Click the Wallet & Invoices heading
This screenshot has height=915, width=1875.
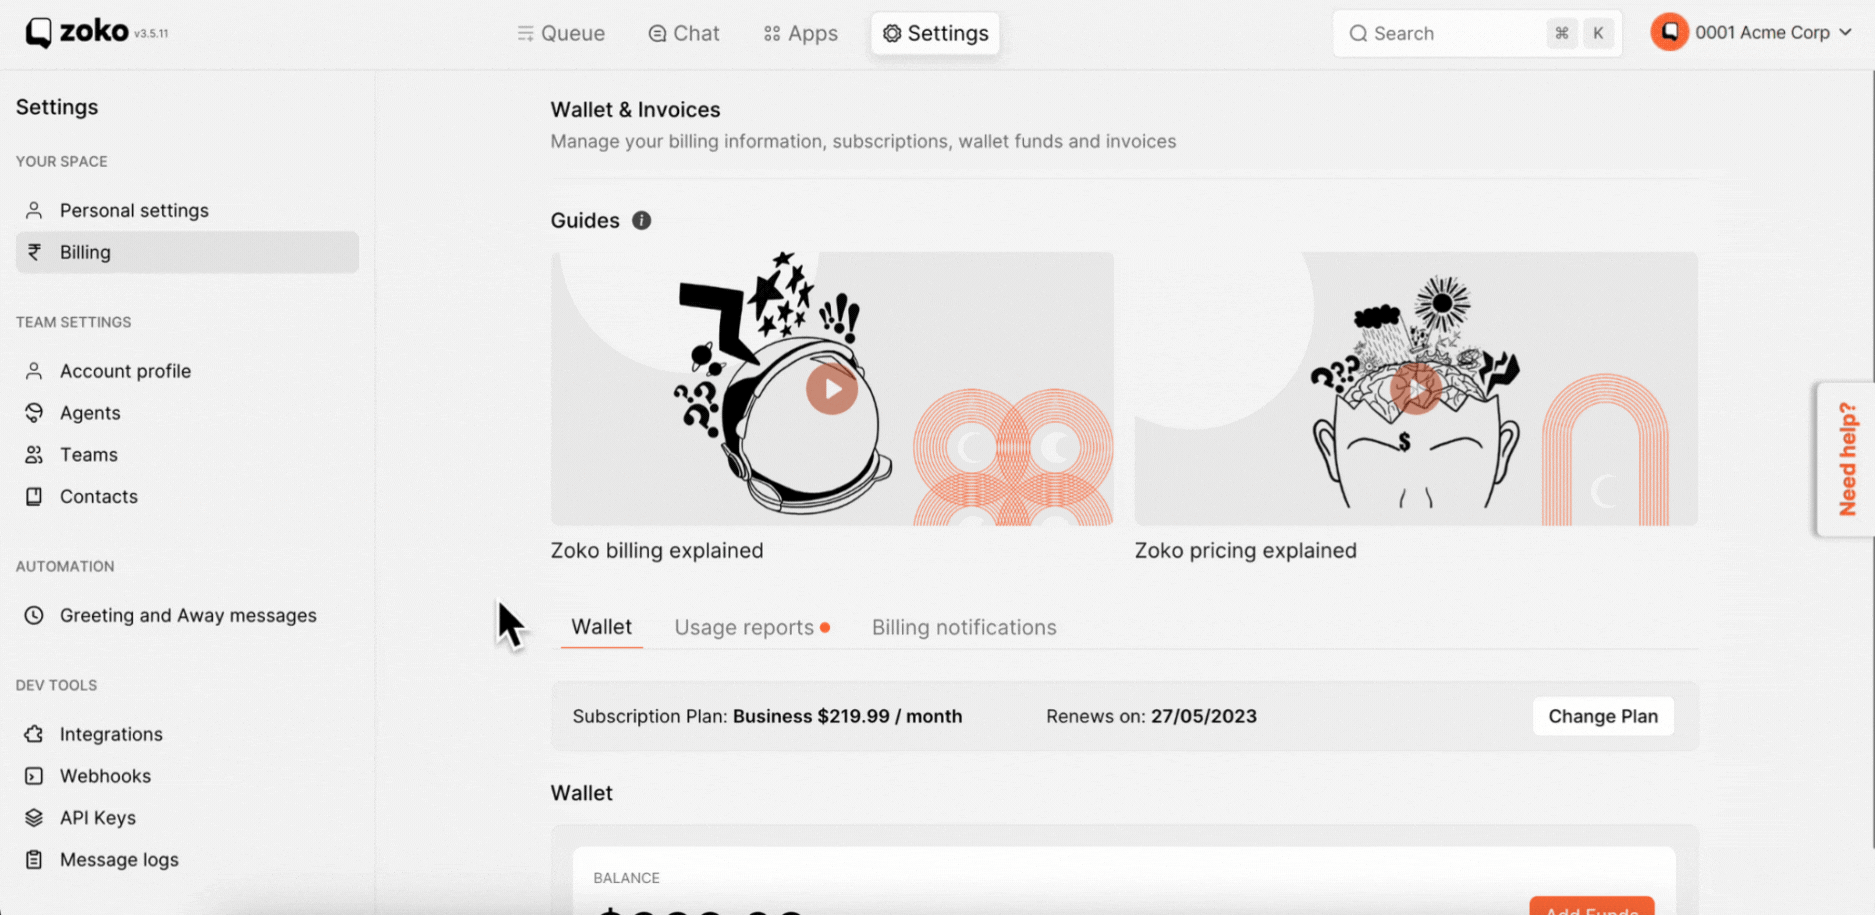635,110
